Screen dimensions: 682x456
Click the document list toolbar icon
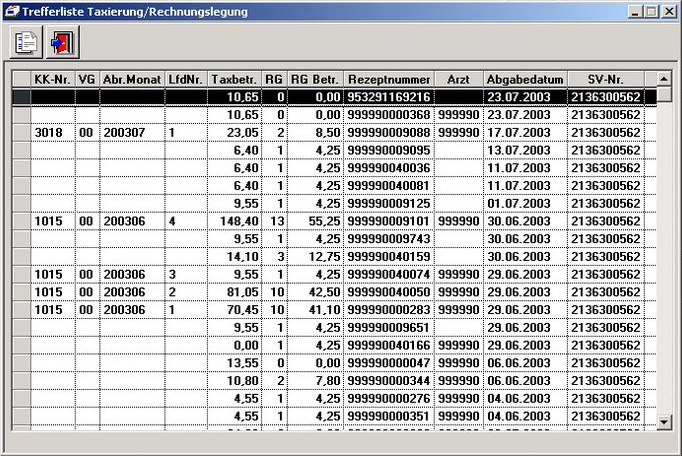pos(24,43)
